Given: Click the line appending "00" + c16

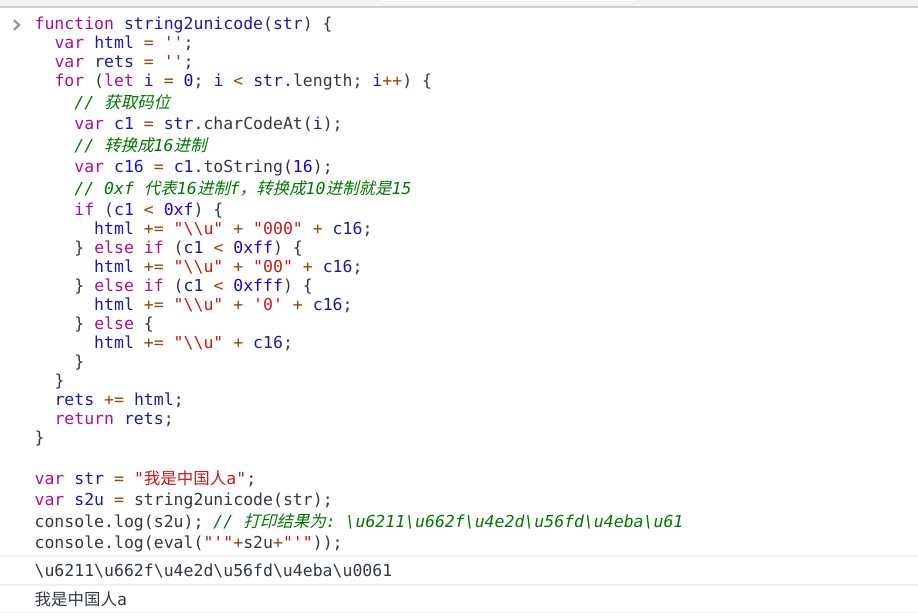Looking at the screenshot, I should click(228, 266).
